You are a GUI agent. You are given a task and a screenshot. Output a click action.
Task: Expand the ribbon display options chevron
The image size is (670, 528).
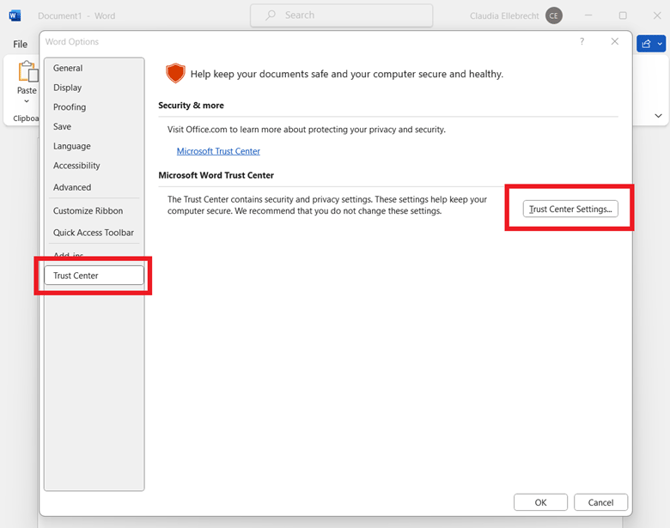point(658,116)
